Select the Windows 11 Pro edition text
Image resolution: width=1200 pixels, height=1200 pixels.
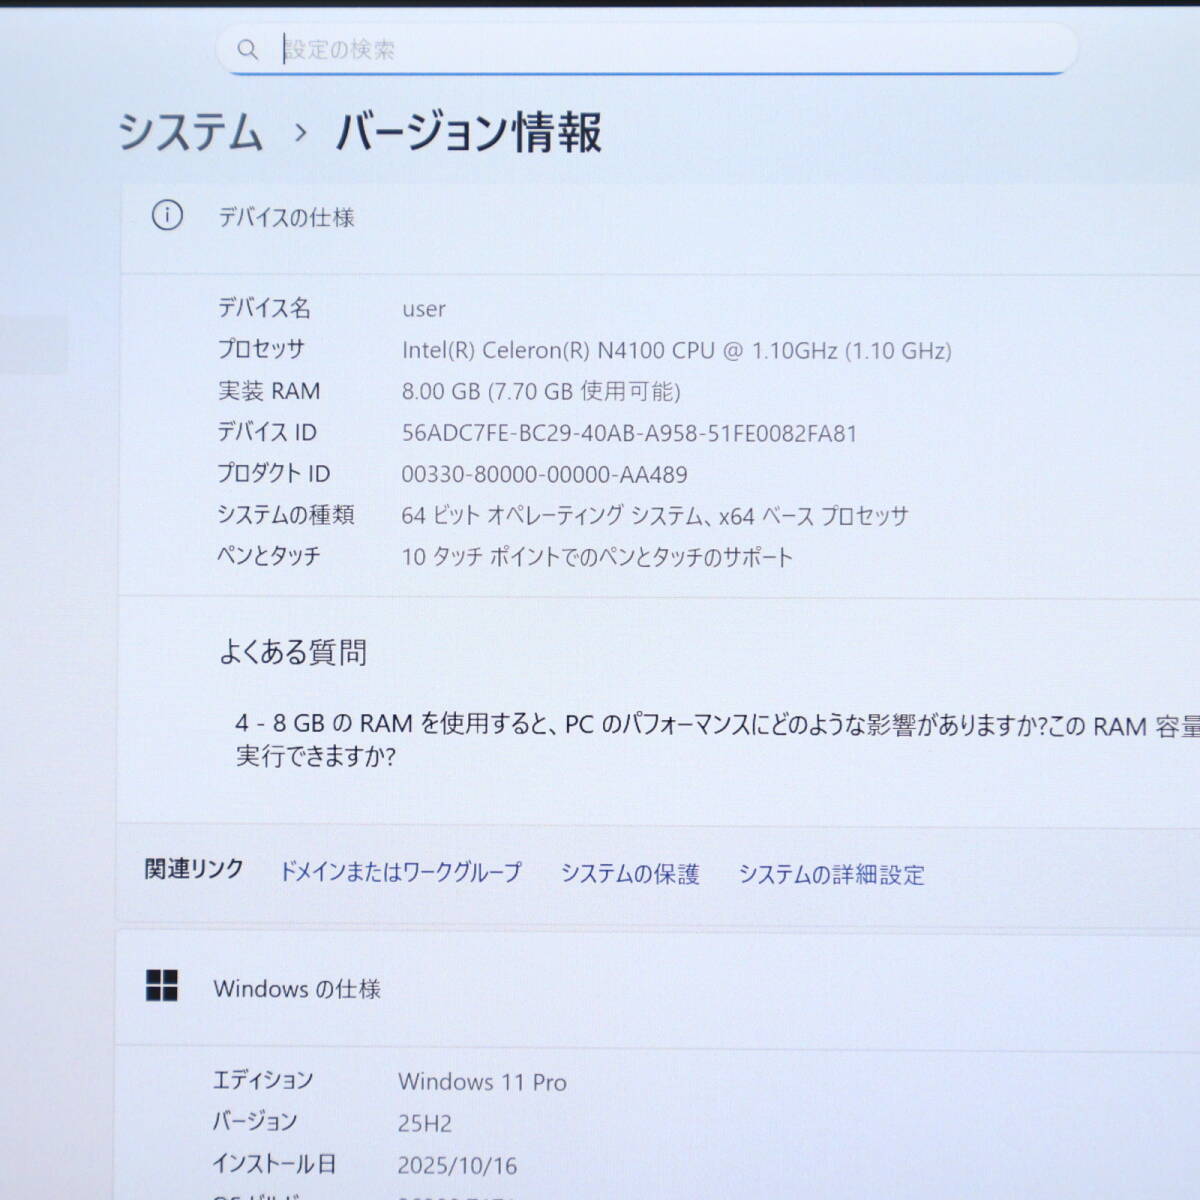(482, 1082)
